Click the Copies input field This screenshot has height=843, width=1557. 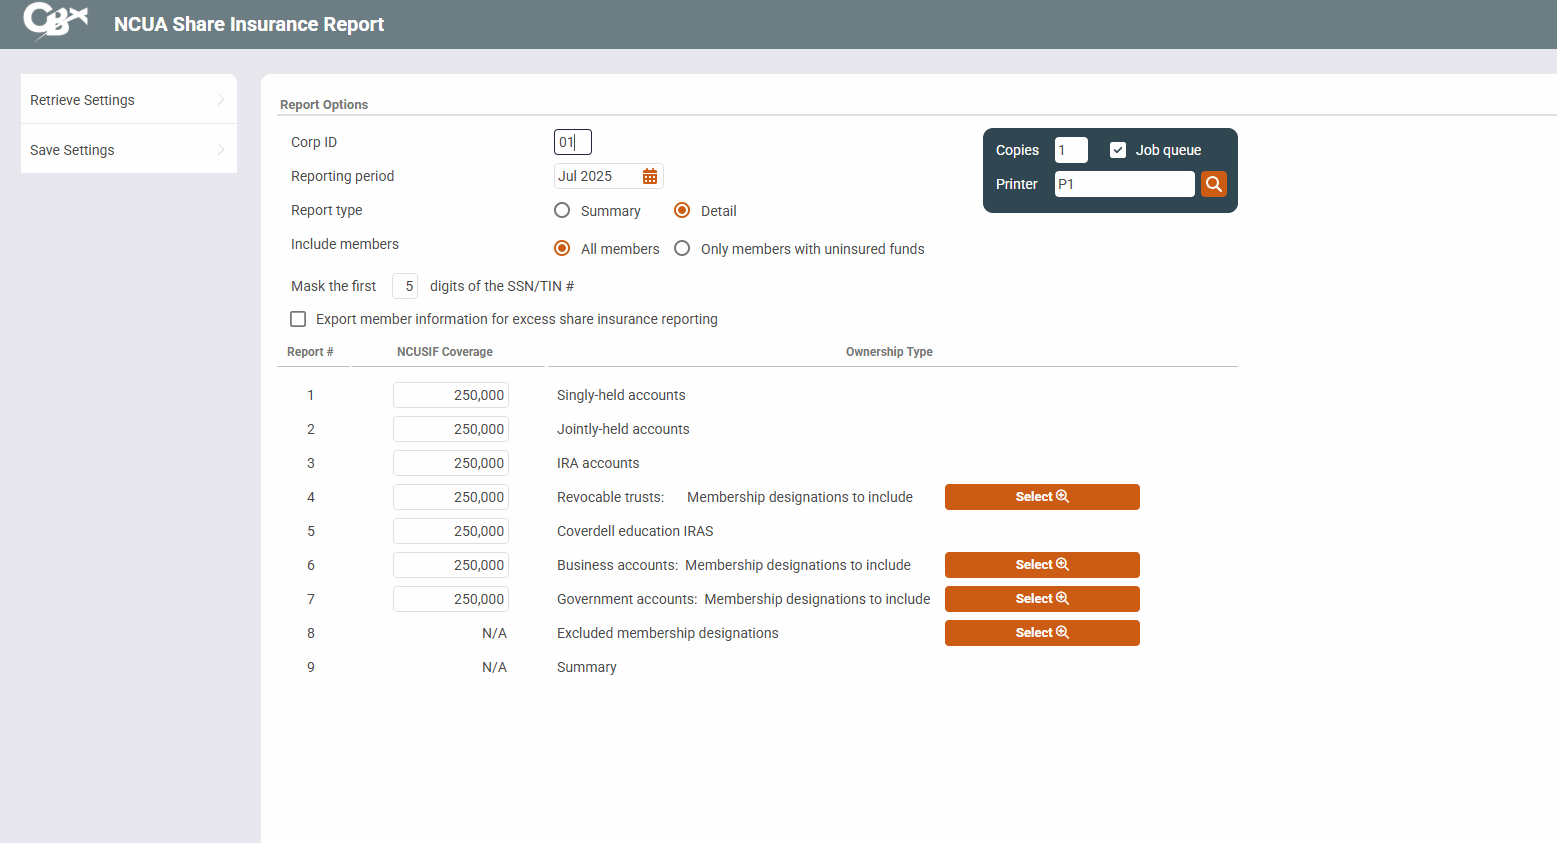[1071, 150]
